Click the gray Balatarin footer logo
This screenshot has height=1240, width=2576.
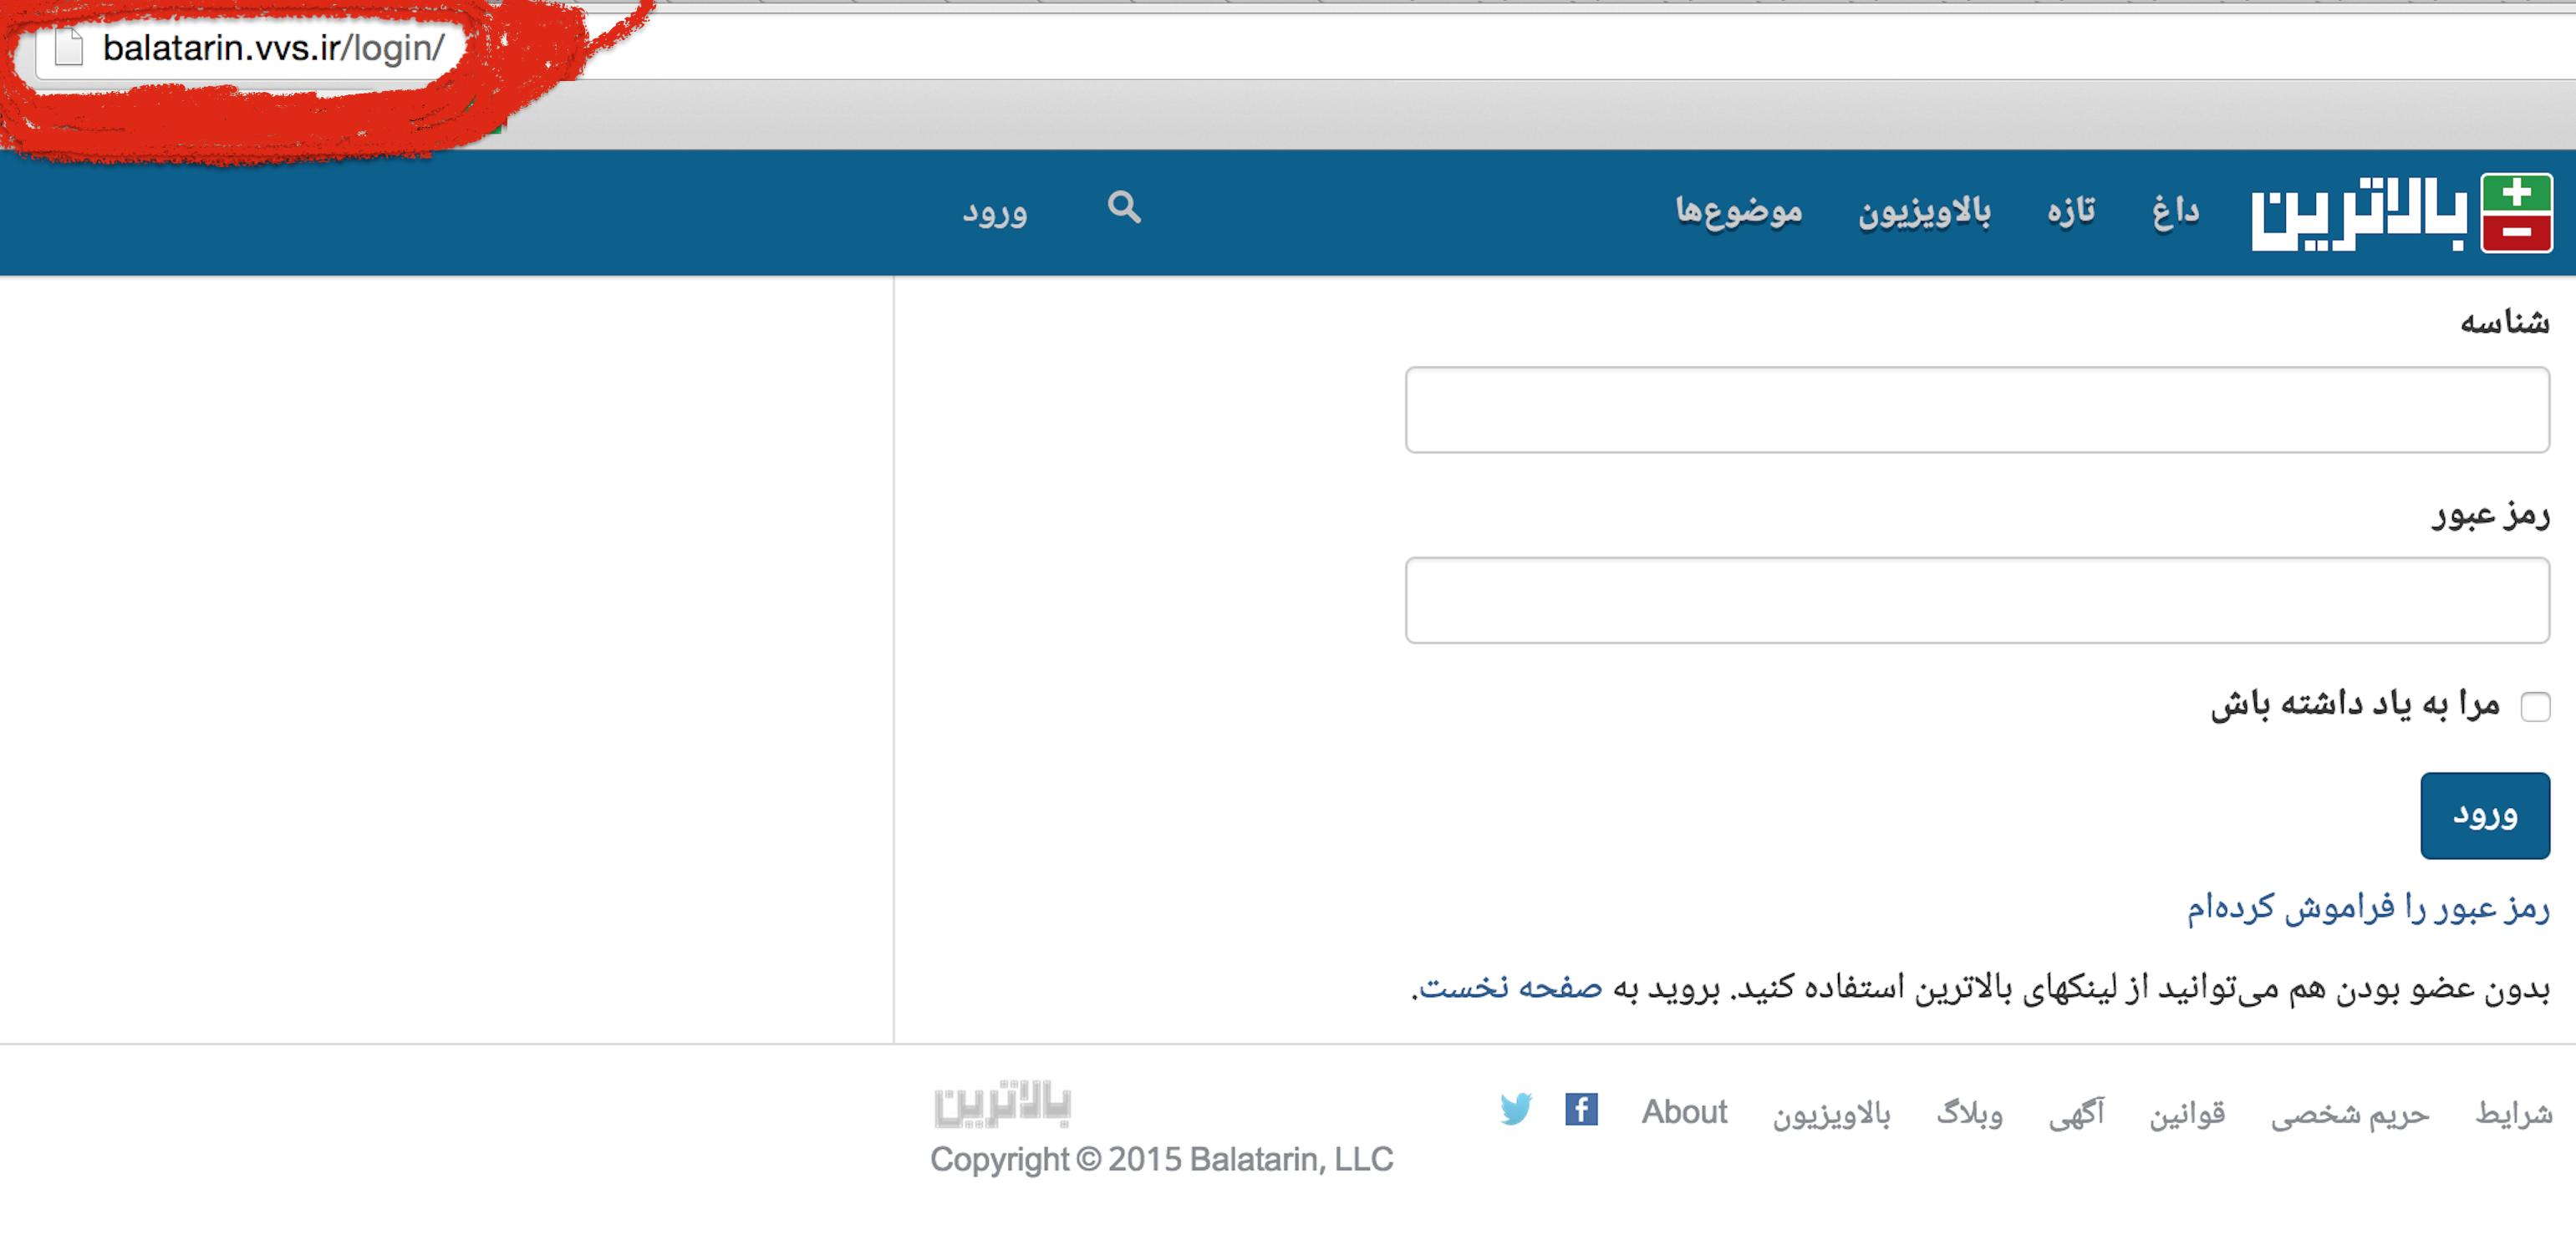coord(1002,1103)
